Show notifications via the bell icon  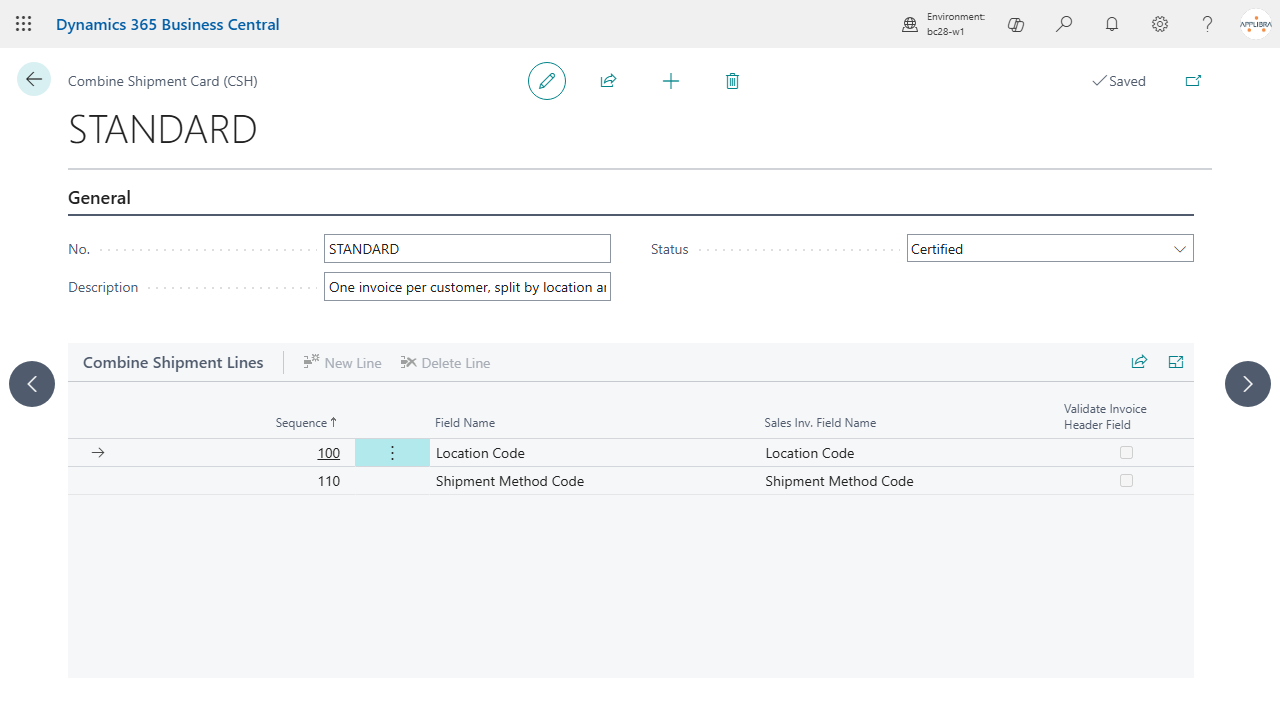(x=1112, y=24)
